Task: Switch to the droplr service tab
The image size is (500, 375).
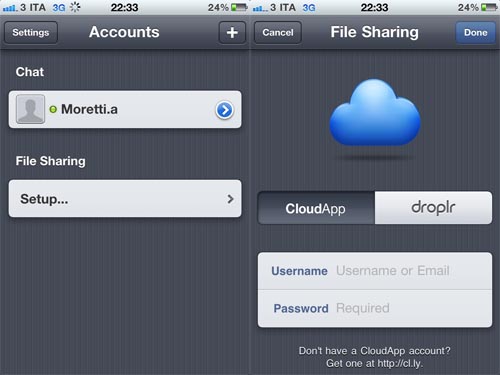Action: (433, 208)
